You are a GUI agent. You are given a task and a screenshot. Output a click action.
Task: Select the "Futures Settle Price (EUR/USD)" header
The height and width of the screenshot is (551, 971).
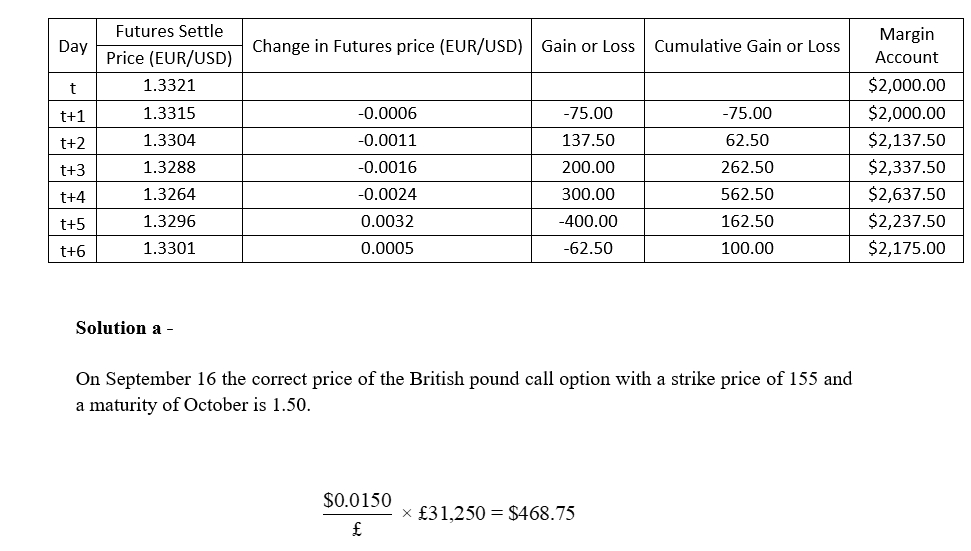pos(169,45)
